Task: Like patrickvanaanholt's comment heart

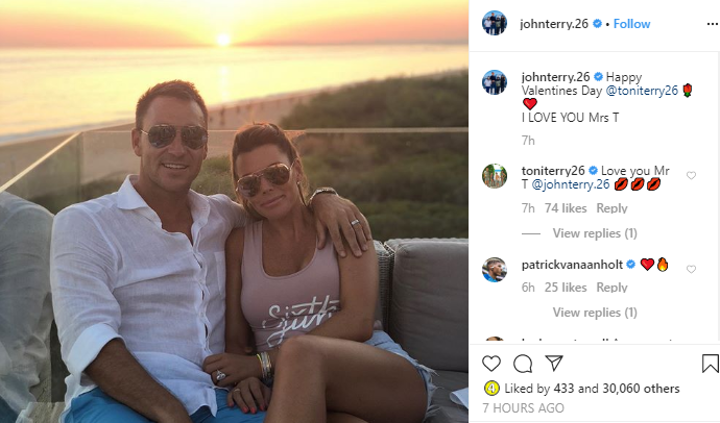Action: 691,269
